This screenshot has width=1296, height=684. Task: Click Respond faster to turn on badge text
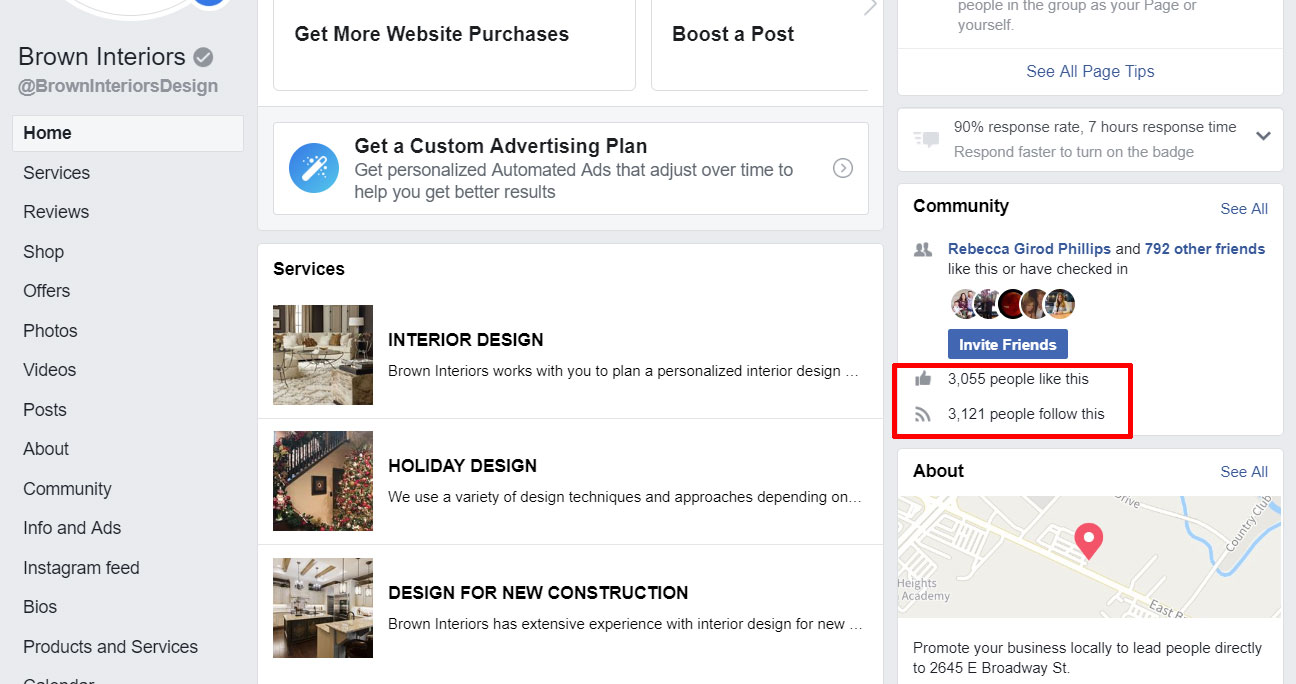pyautogui.click(x=1074, y=152)
